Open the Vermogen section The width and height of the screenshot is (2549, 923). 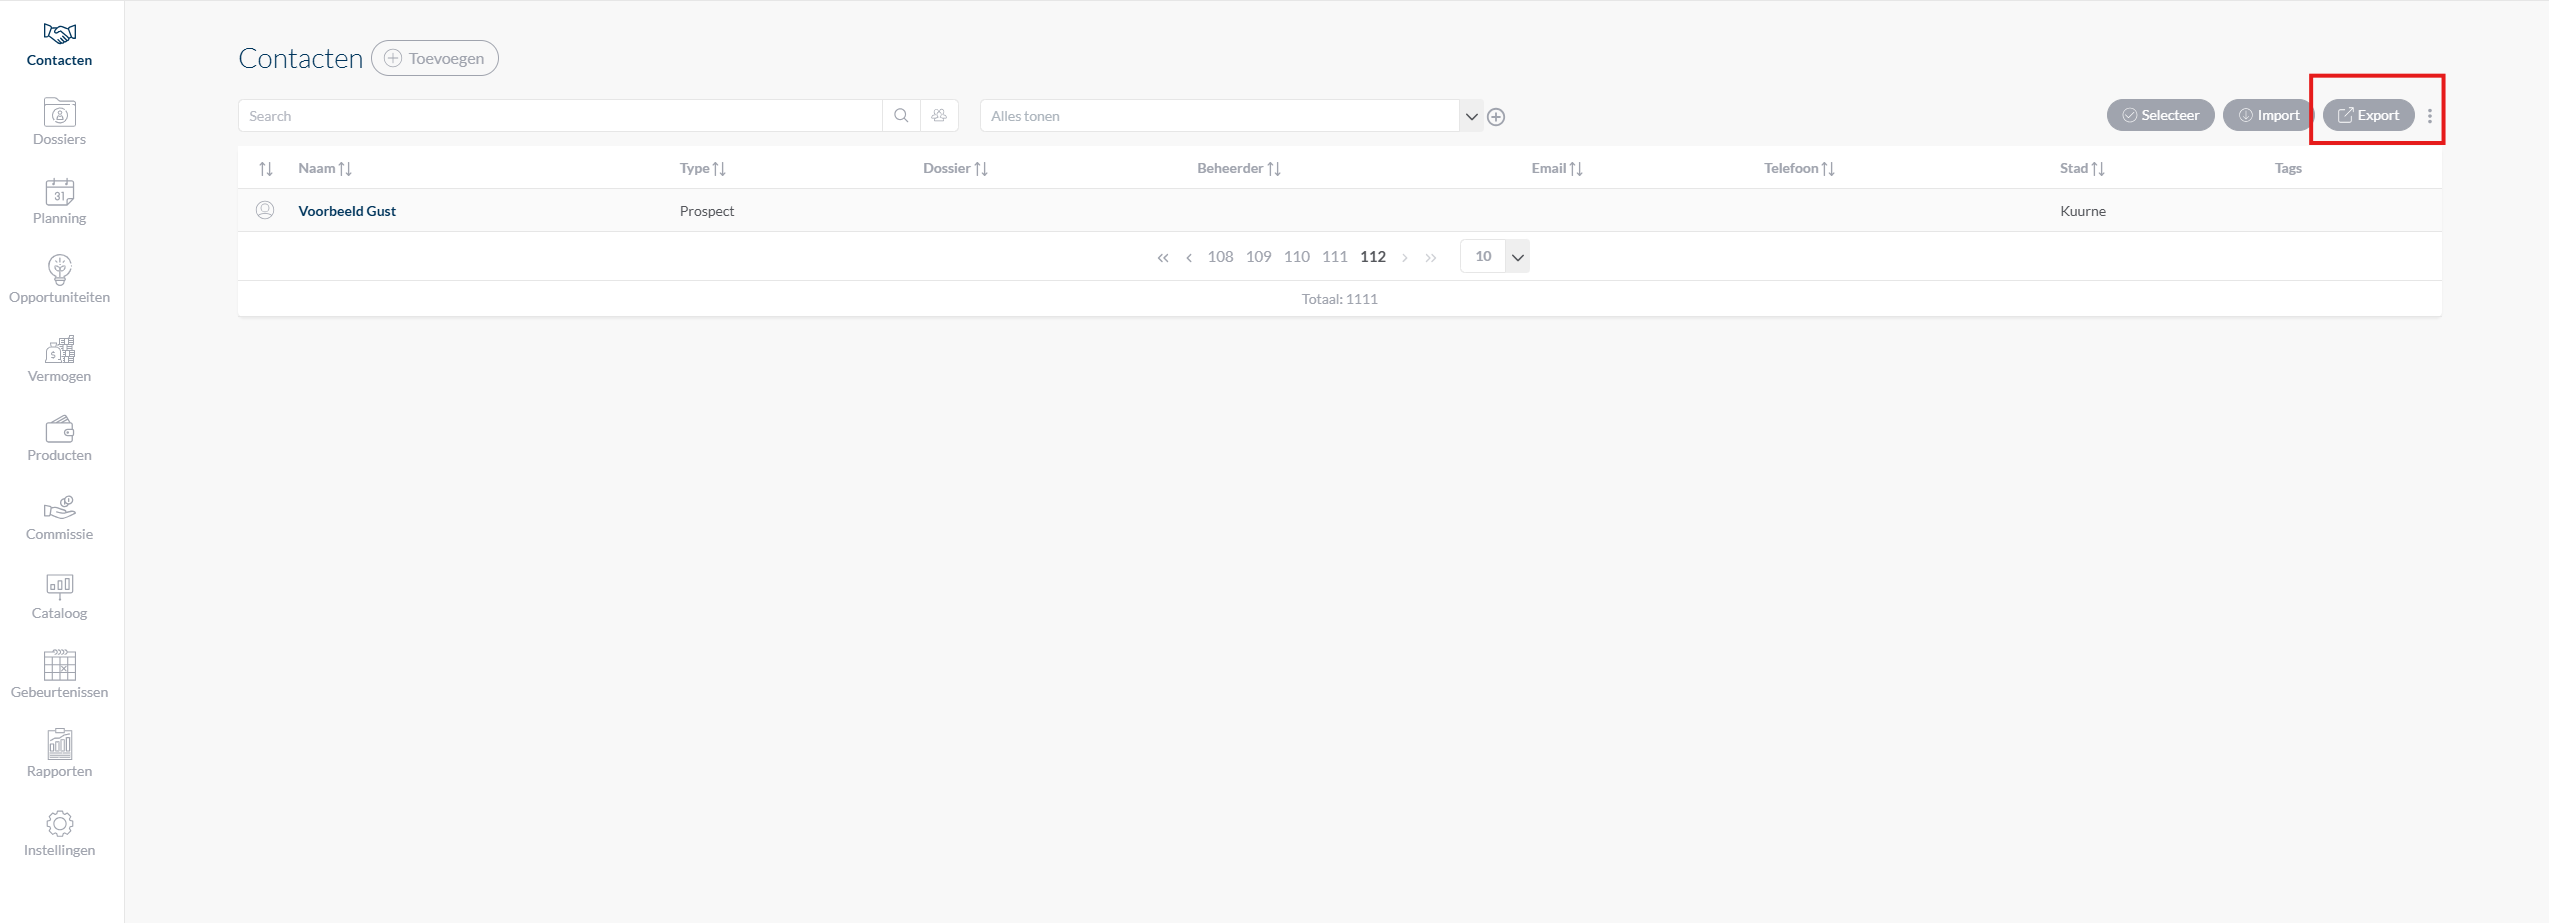pyautogui.click(x=59, y=350)
